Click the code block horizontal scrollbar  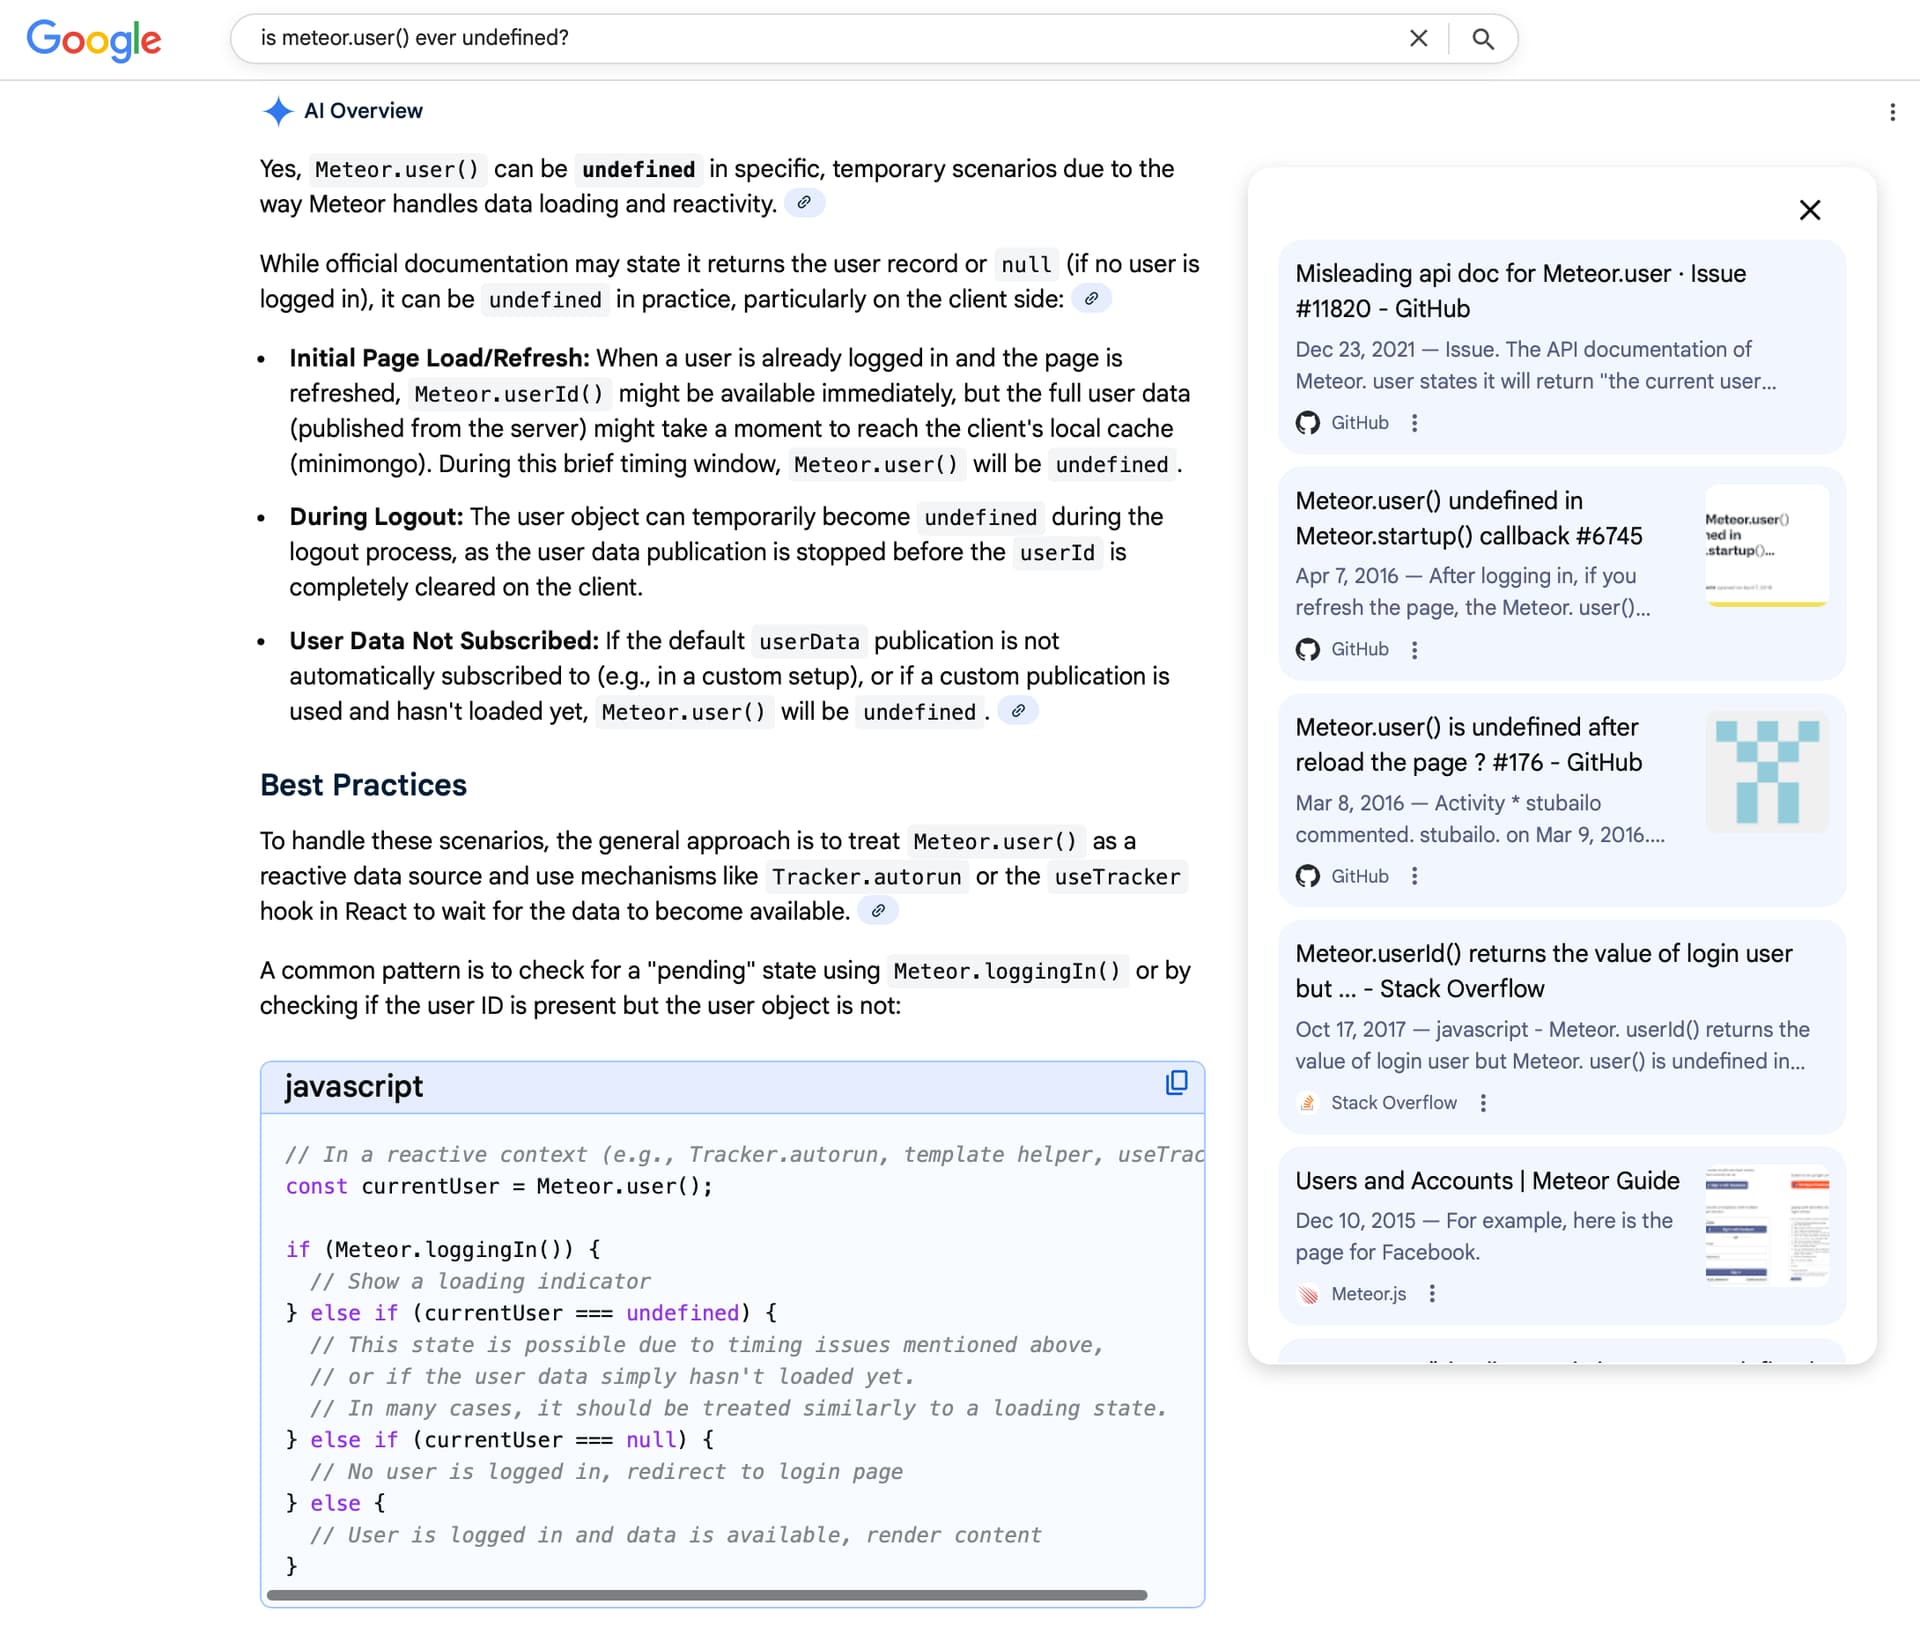(x=706, y=1595)
